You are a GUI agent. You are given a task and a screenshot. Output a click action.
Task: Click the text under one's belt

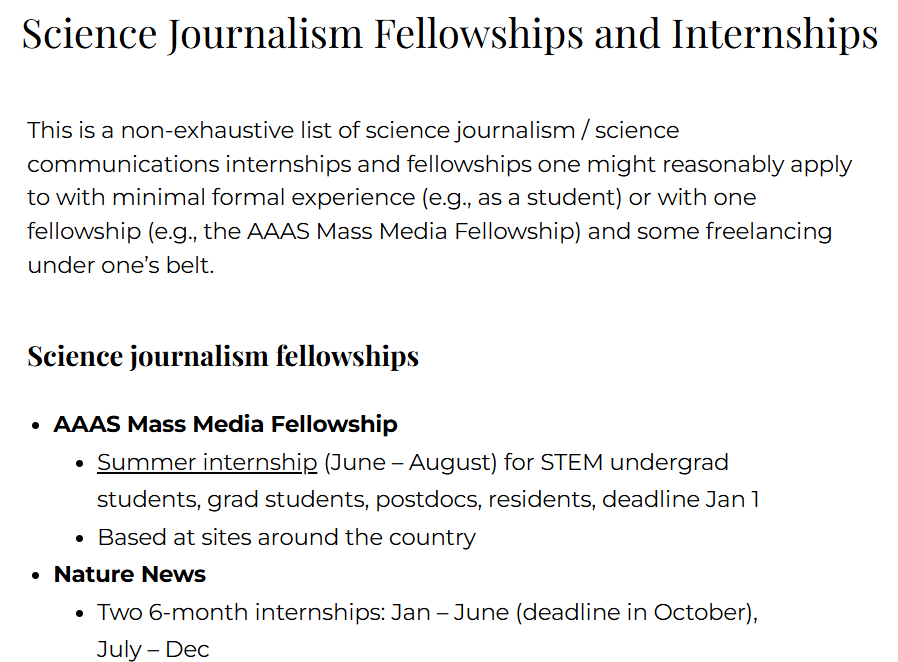(x=120, y=265)
